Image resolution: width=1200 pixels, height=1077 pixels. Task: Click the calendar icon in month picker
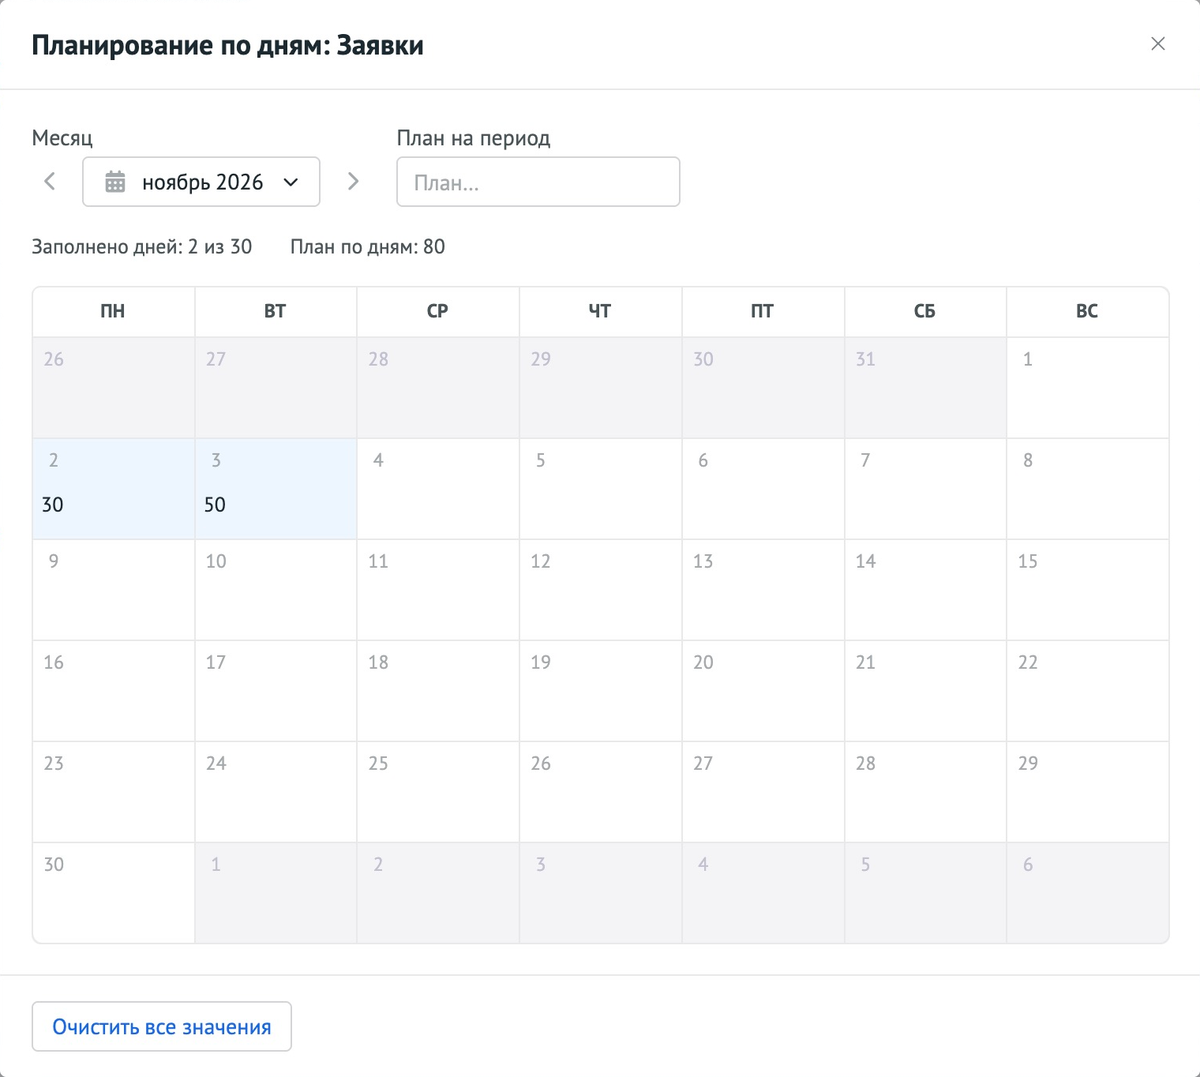tap(116, 182)
